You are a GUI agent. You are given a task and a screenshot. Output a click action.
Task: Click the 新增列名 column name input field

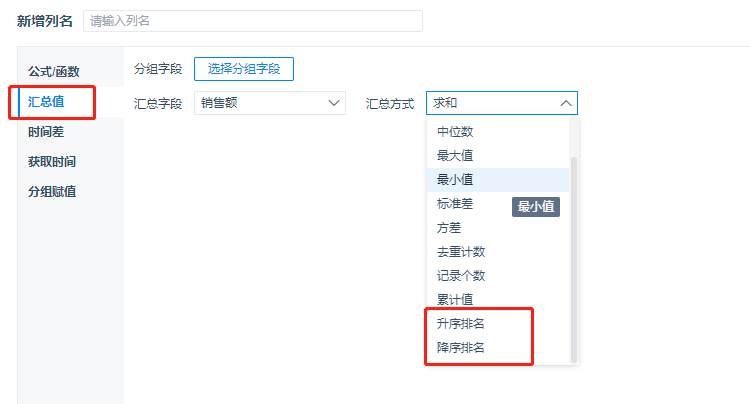tap(253, 21)
